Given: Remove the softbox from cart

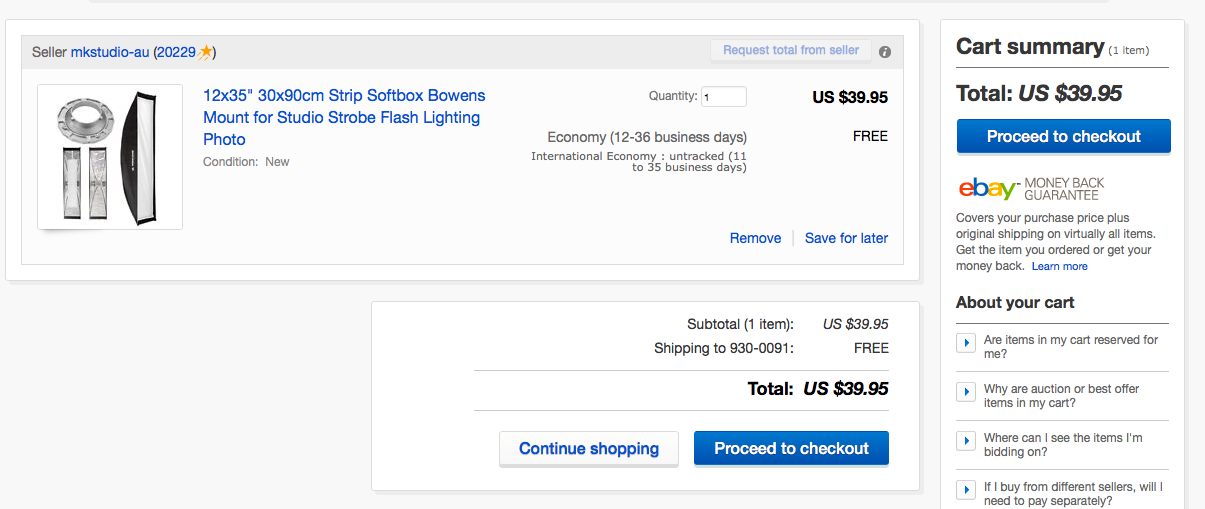Looking at the screenshot, I should click(755, 238).
